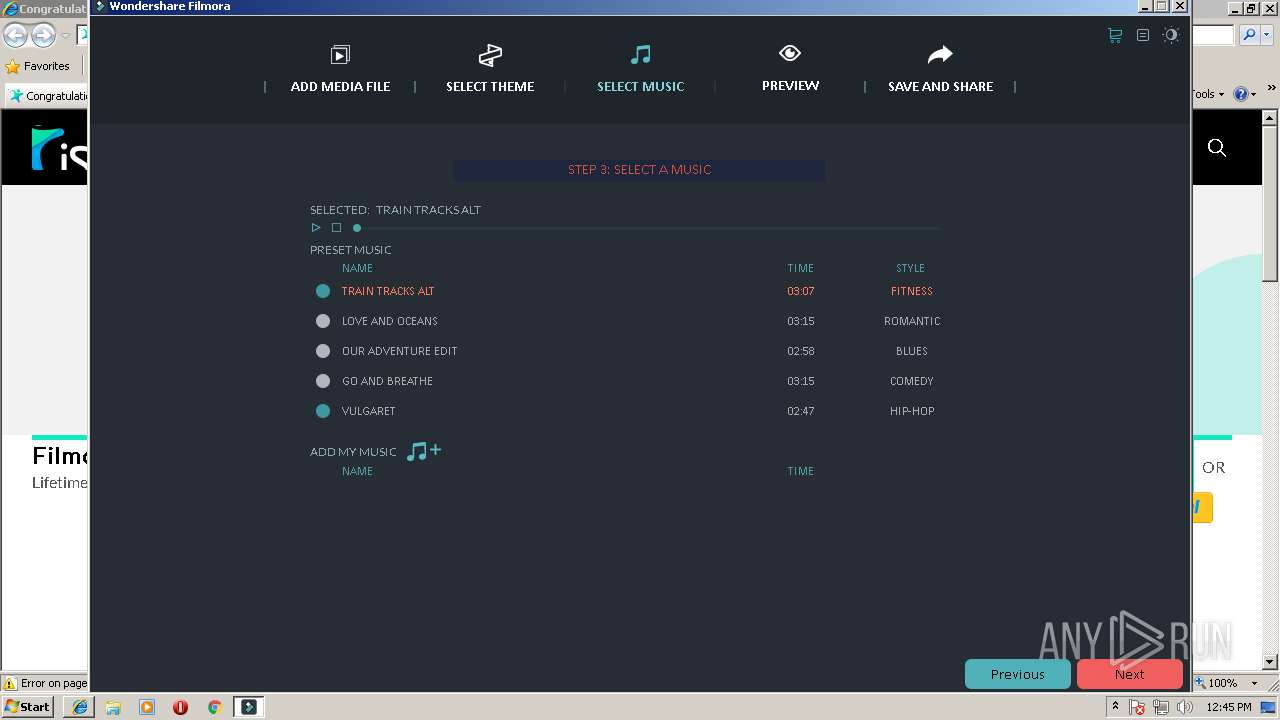Click the Select Theme icon
The height and width of the screenshot is (720, 1280).
click(x=490, y=55)
